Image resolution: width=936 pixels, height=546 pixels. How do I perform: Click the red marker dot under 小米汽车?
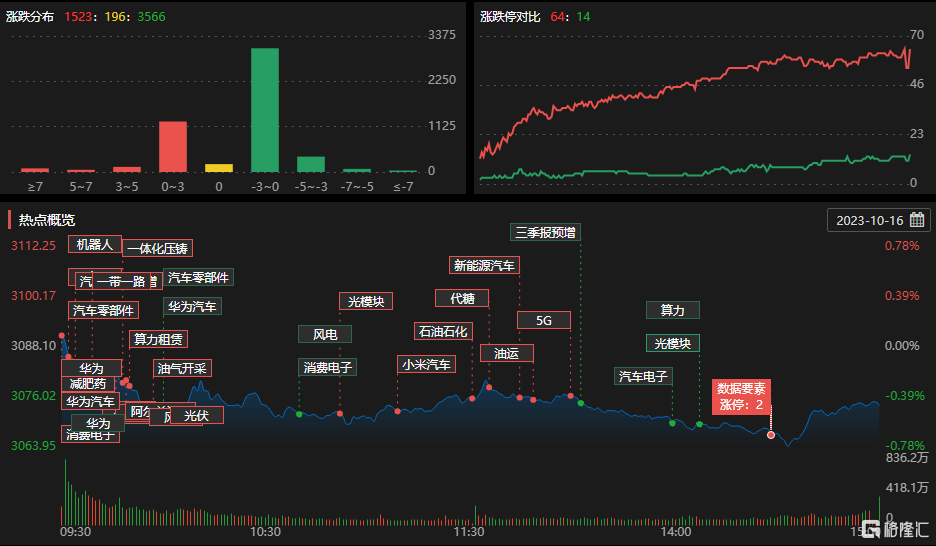(397, 411)
